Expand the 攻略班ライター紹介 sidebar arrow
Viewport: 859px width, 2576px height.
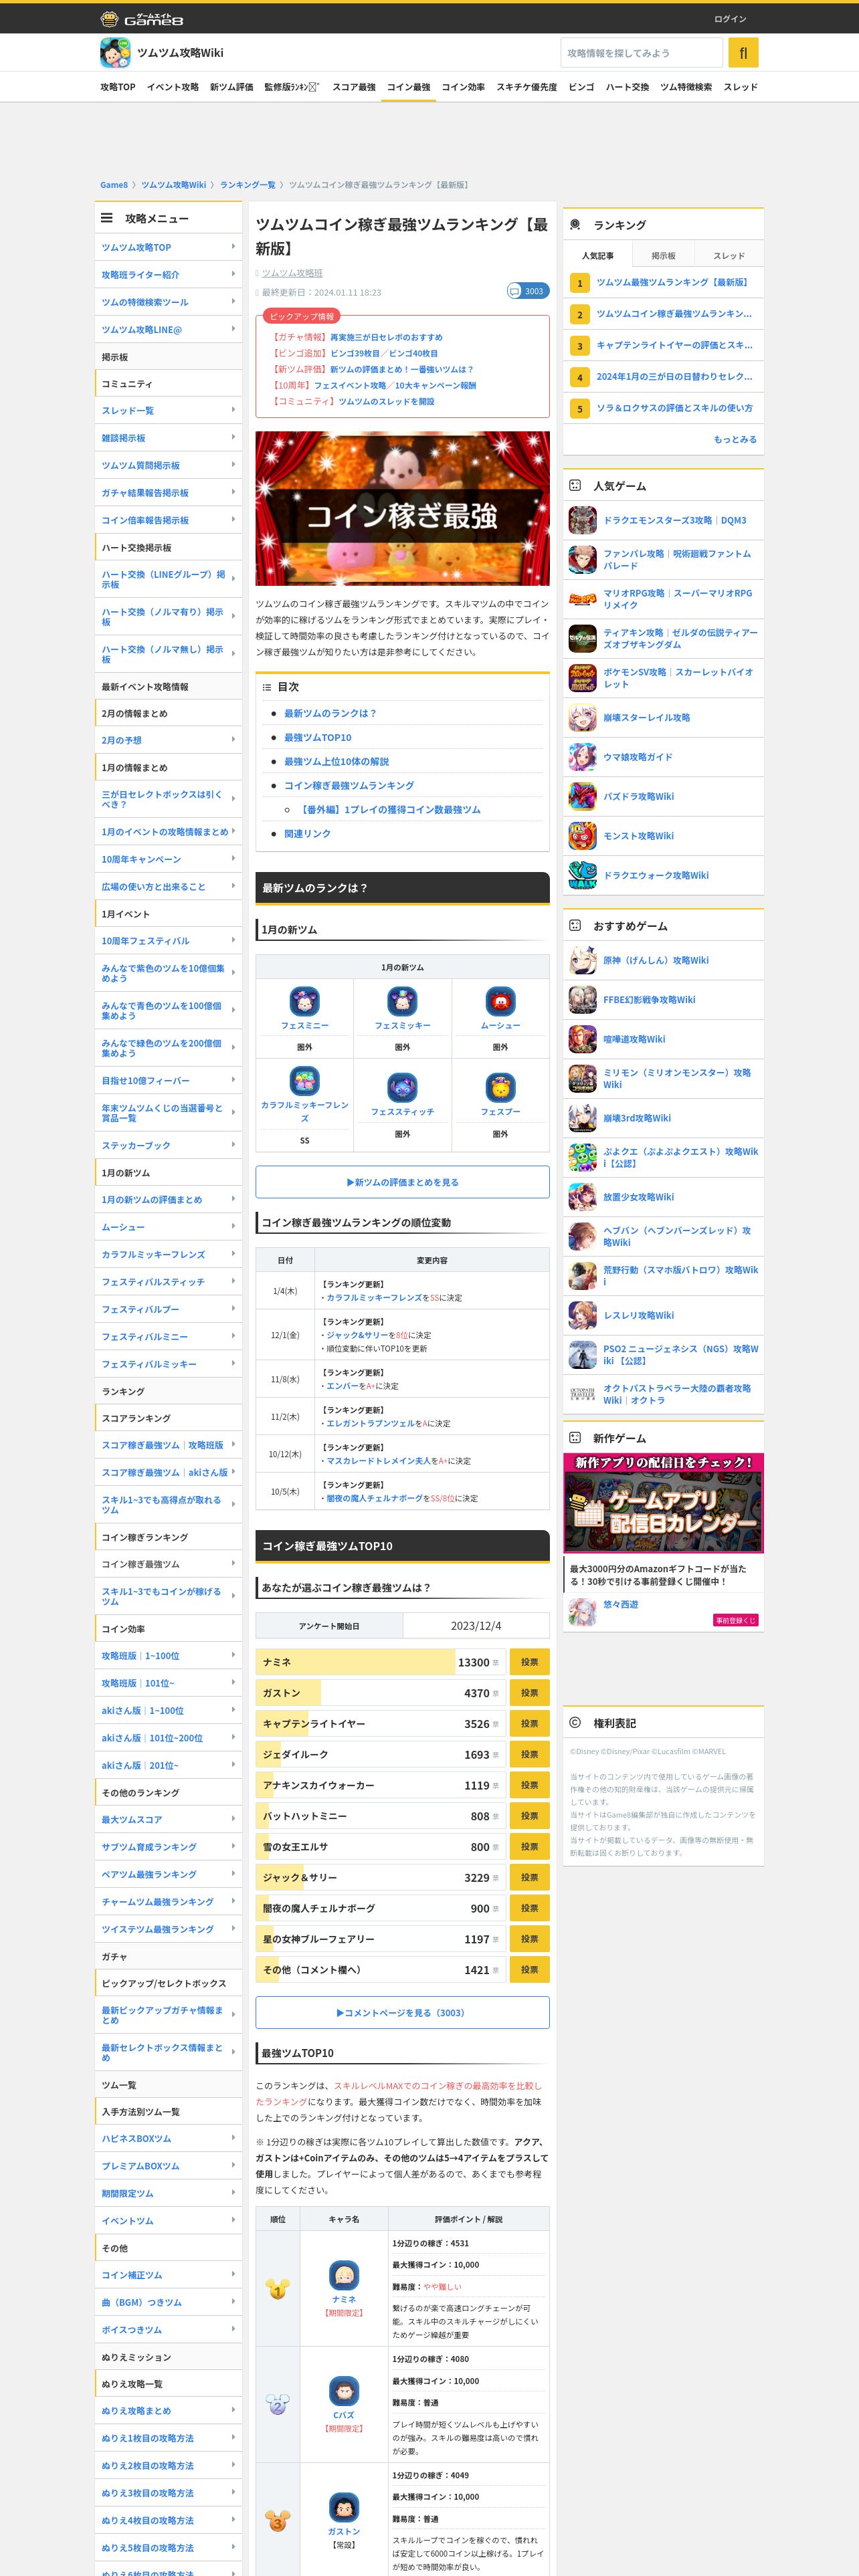click(233, 274)
